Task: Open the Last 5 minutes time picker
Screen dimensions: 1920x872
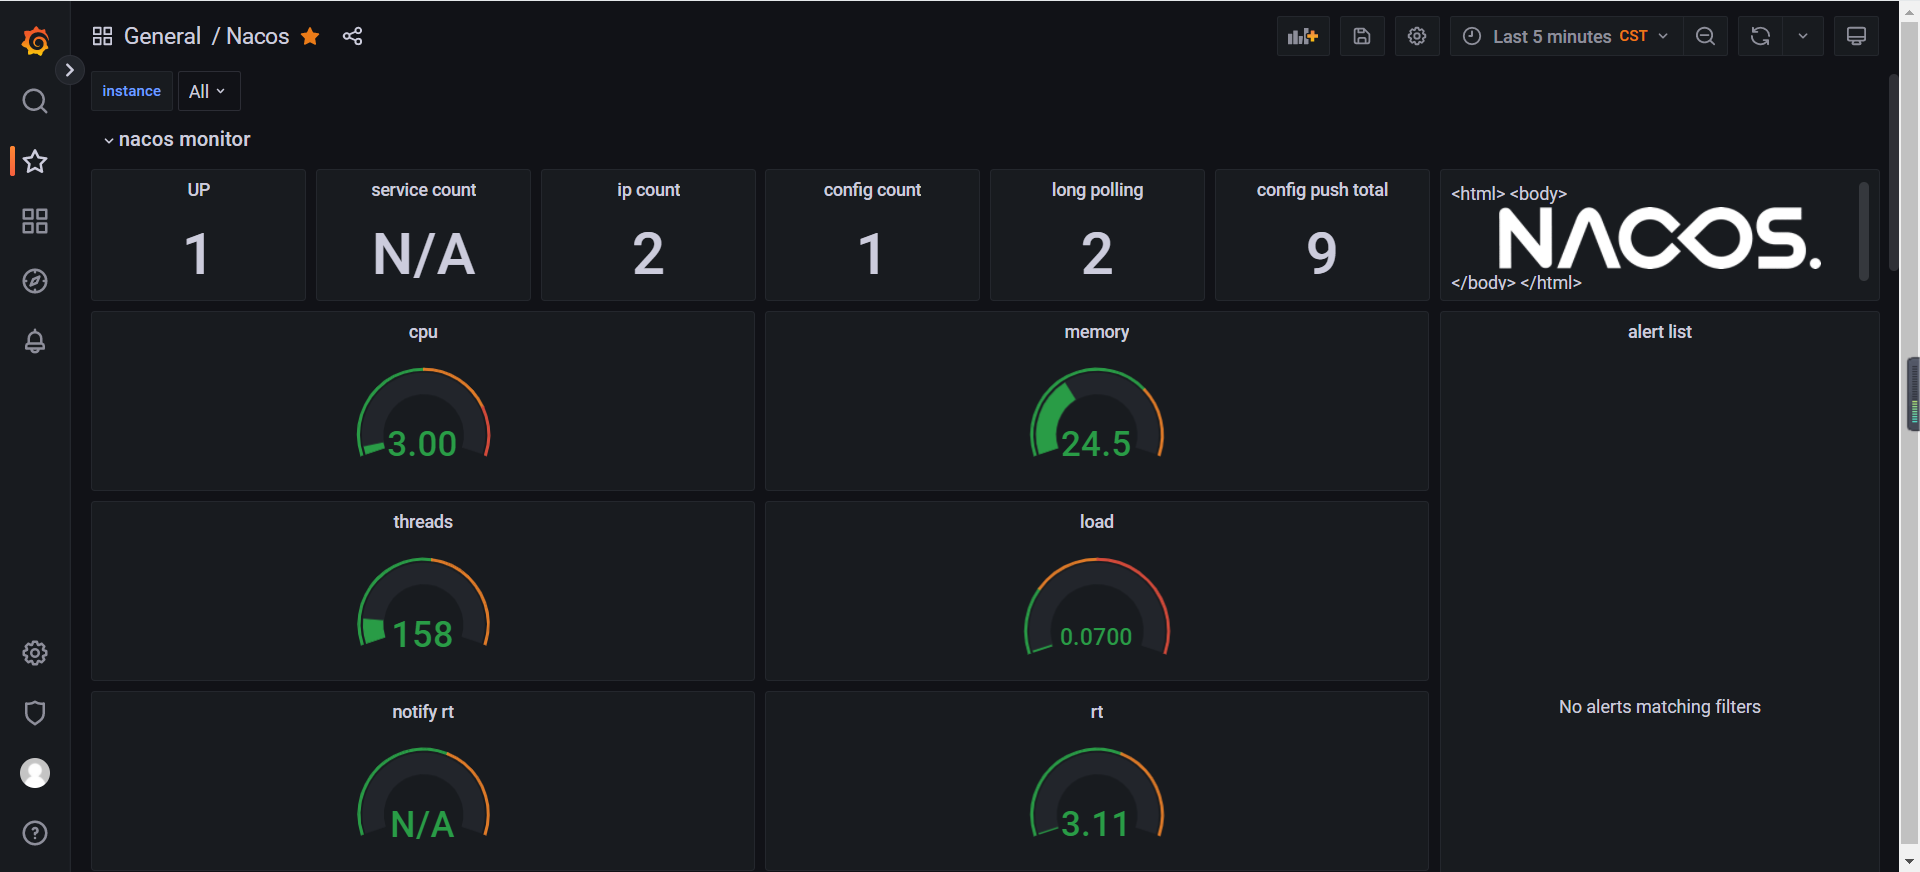Action: (x=1565, y=37)
